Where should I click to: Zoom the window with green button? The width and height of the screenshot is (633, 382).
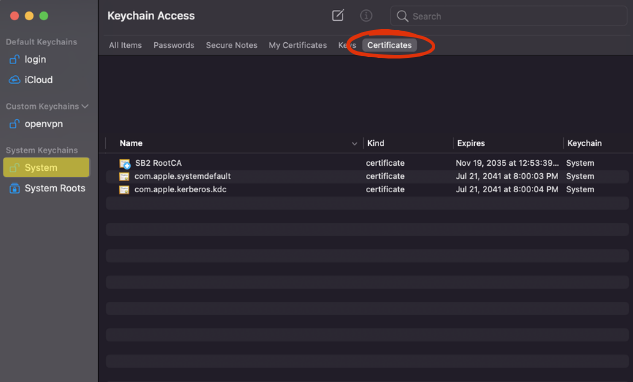click(x=44, y=16)
